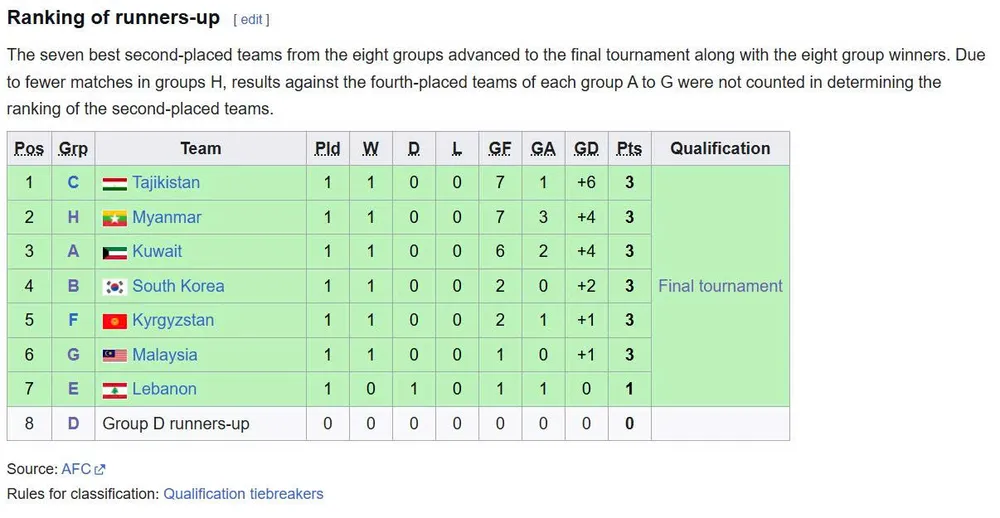This screenshot has width=1000, height=518.
Task: Click the Final tournament qualification link
Action: pos(720,287)
